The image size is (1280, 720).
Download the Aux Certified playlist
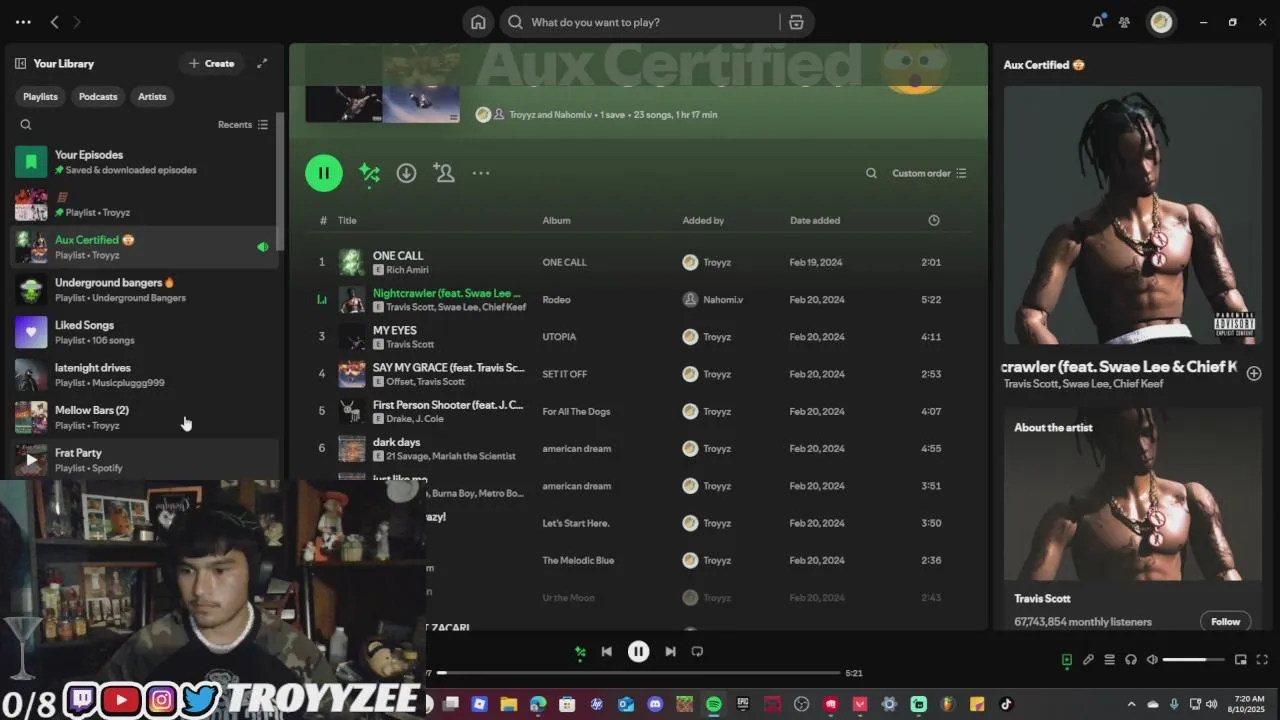tap(406, 173)
